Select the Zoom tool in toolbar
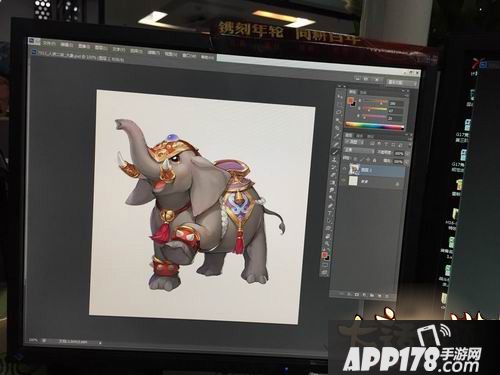Screen dimensions: 500x375 click(x=327, y=243)
